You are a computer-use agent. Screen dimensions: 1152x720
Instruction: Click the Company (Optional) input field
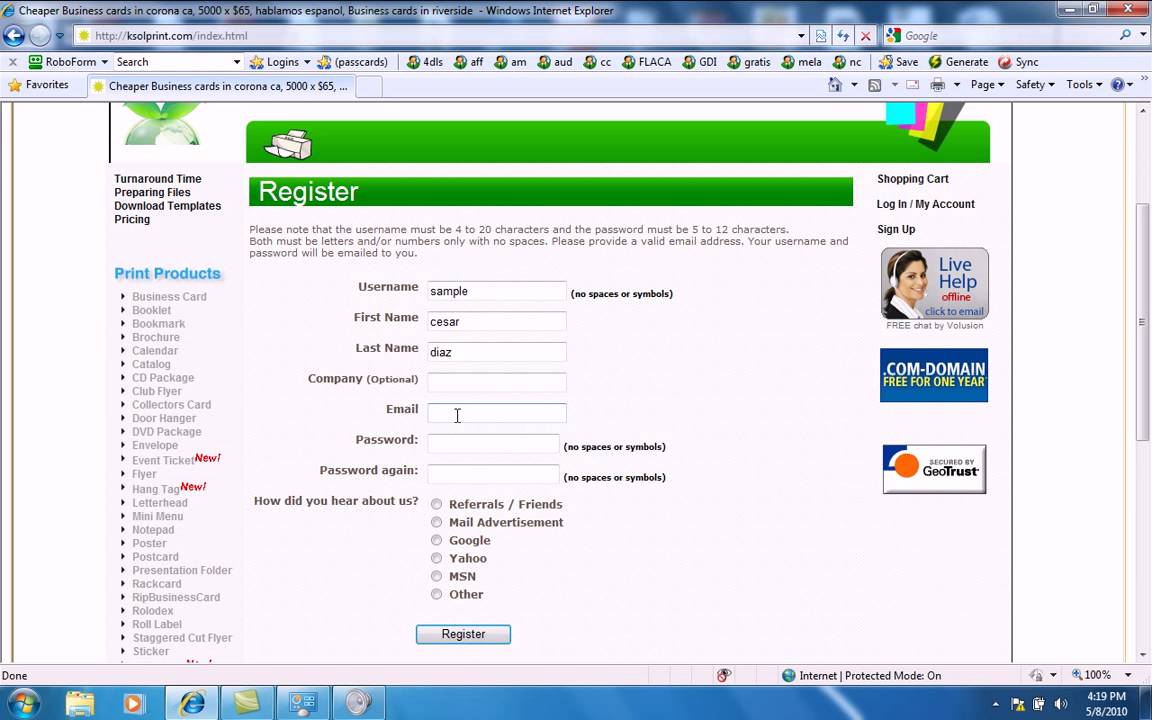[x=497, y=382]
